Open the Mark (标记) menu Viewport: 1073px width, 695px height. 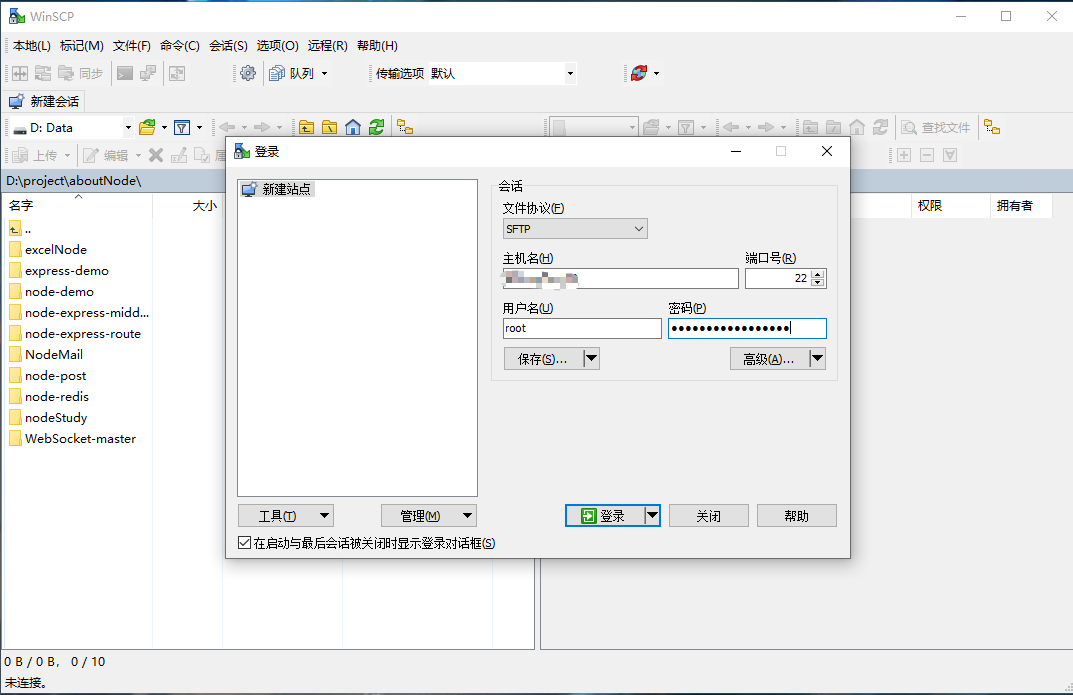[81, 46]
